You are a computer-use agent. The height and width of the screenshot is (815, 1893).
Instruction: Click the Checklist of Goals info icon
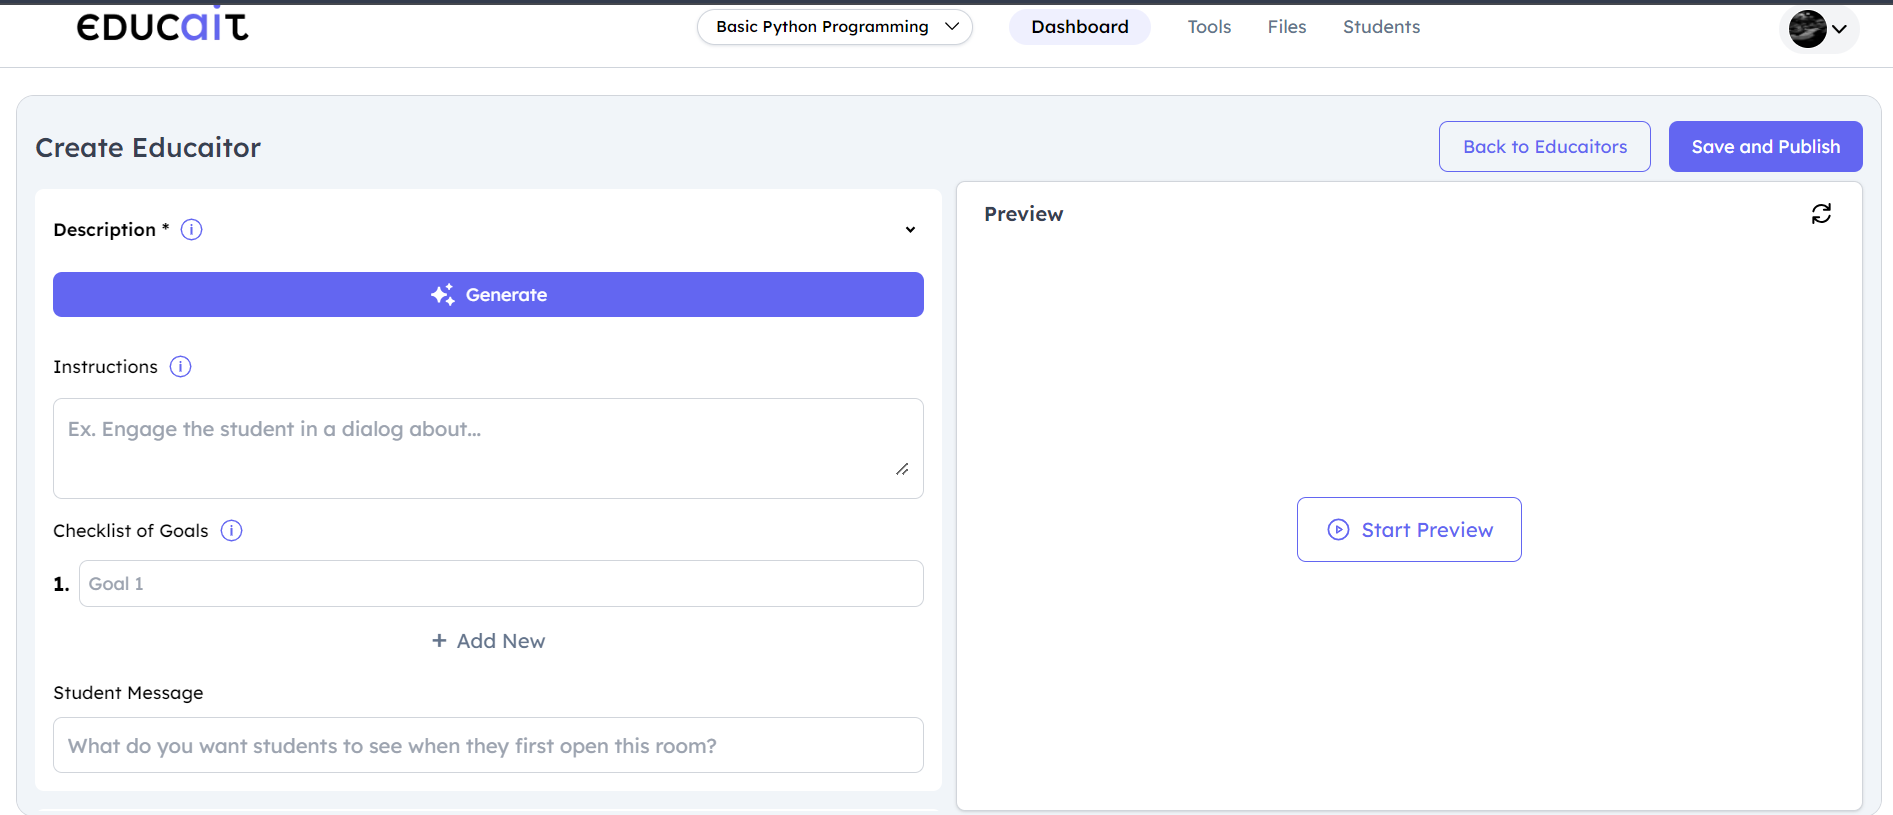tap(231, 531)
